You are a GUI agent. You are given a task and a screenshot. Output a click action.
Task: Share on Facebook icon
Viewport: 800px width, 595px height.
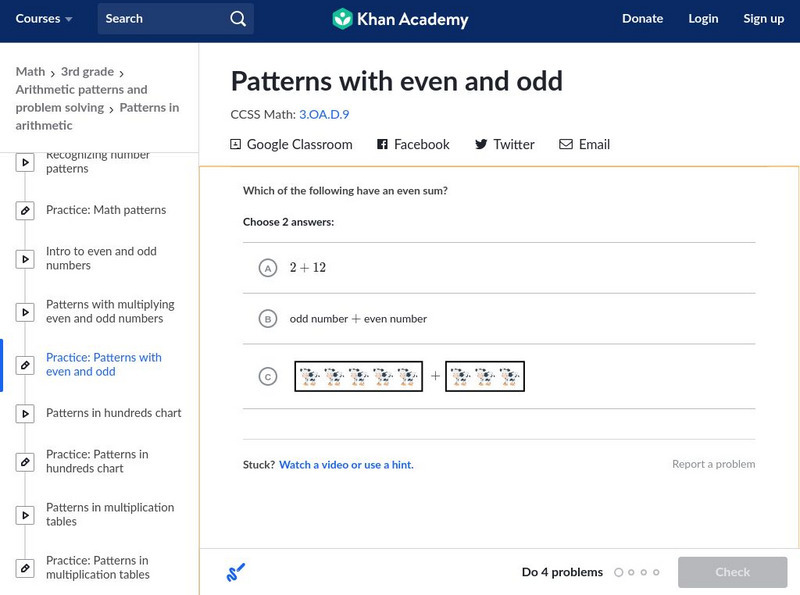(x=382, y=145)
